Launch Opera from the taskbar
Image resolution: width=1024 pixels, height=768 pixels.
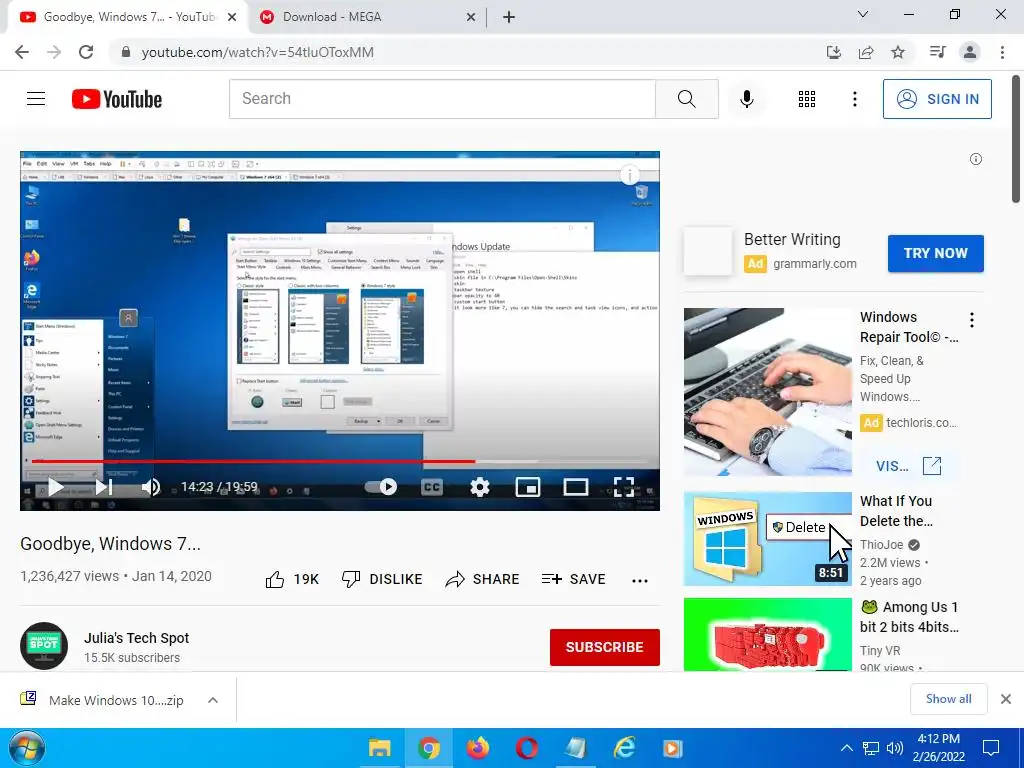pyautogui.click(x=526, y=748)
